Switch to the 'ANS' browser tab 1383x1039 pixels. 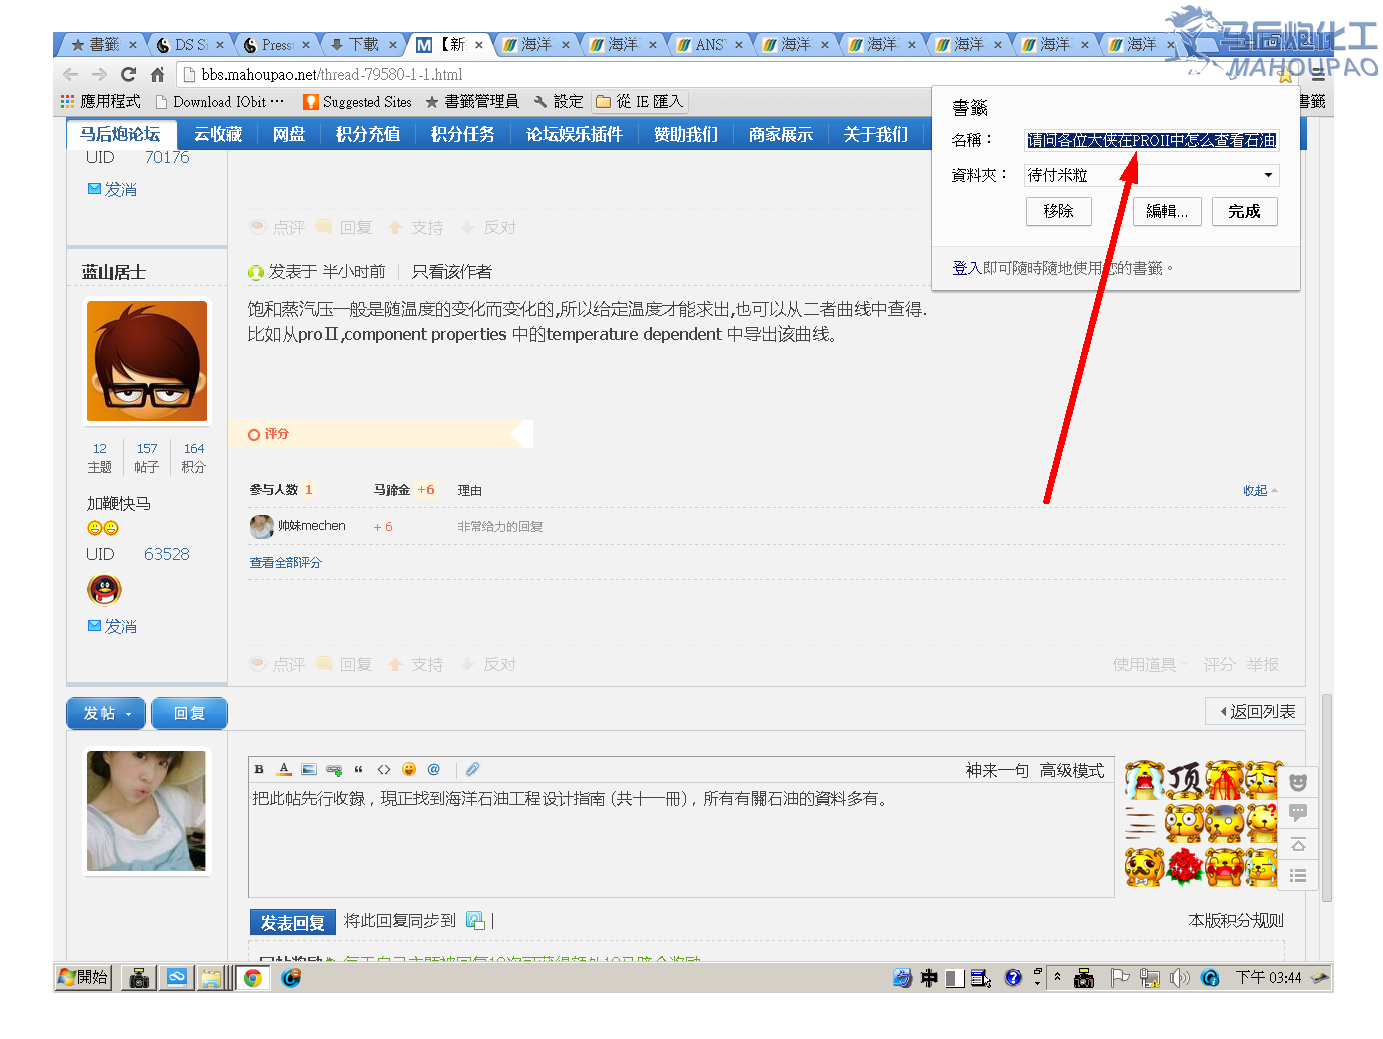click(710, 44)
